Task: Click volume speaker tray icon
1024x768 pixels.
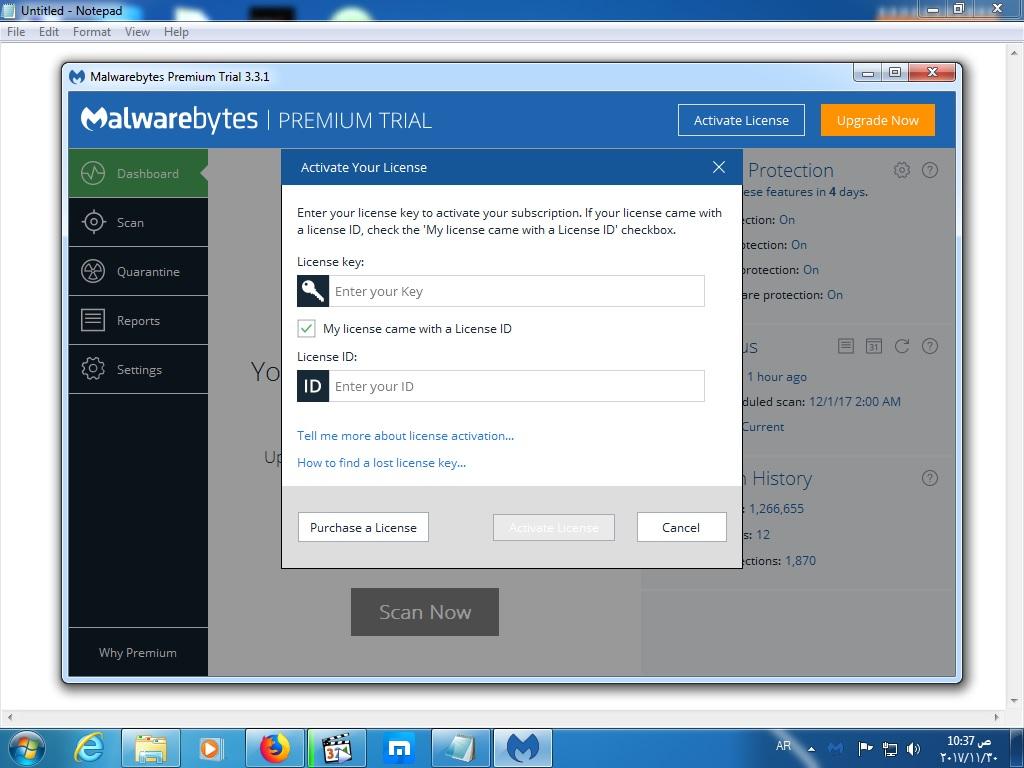Action: [x=914, y=749]
